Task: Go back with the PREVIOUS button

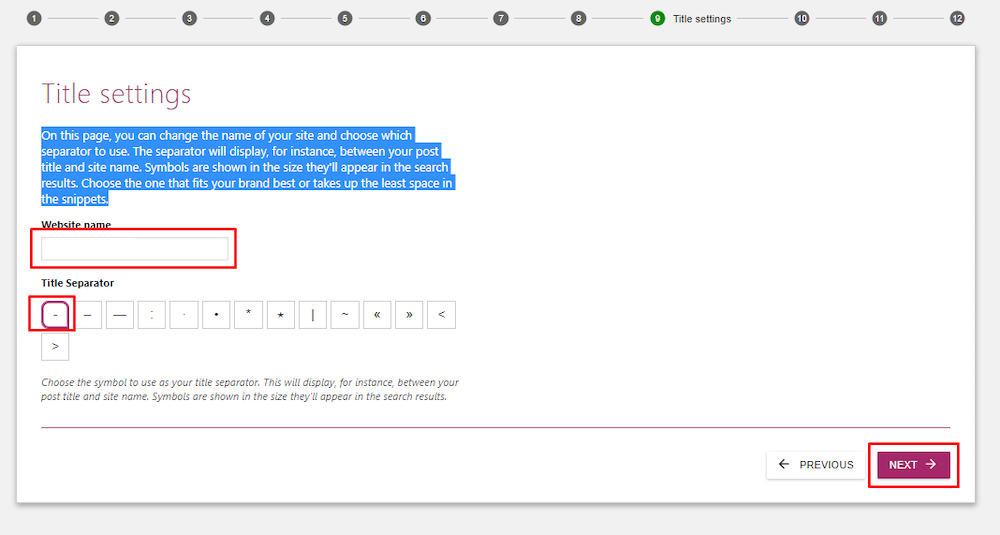Action: tap(816, 465)
